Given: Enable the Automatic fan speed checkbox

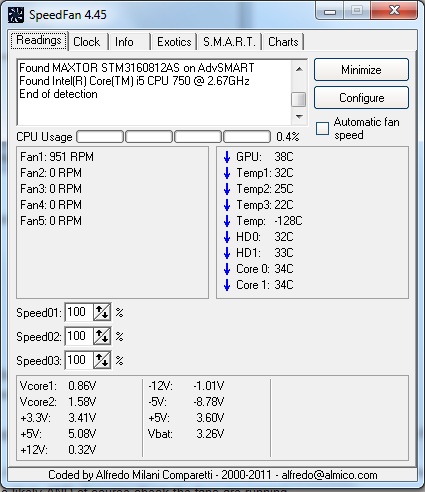Looking at the screenshot, I should point(322,128).
